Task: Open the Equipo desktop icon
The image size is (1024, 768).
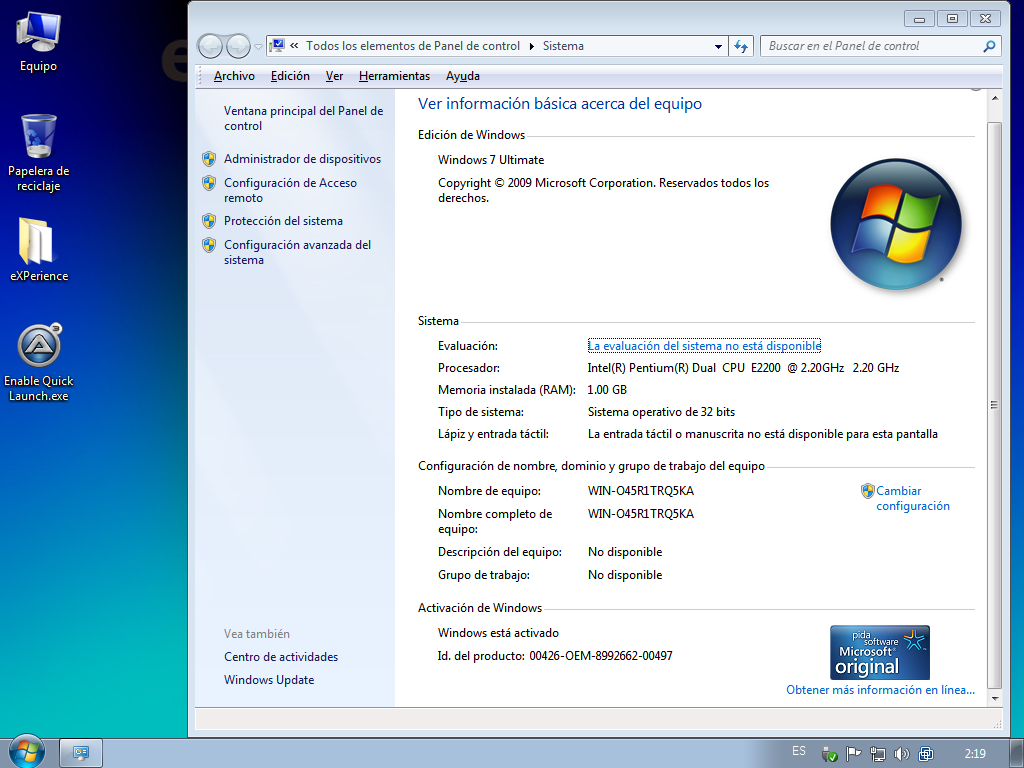Action: (x=38, y=42)
